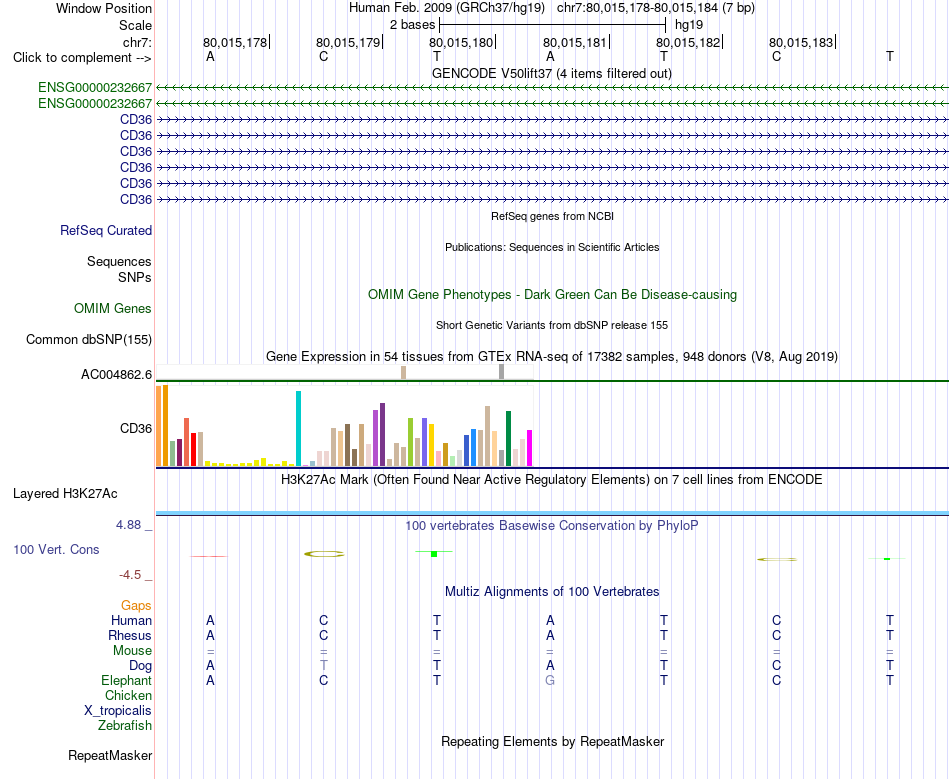Click position label 80,015,178 on the ruler
Image resolution: width=950 pixels, height=779 pixels.
[234, 42]
